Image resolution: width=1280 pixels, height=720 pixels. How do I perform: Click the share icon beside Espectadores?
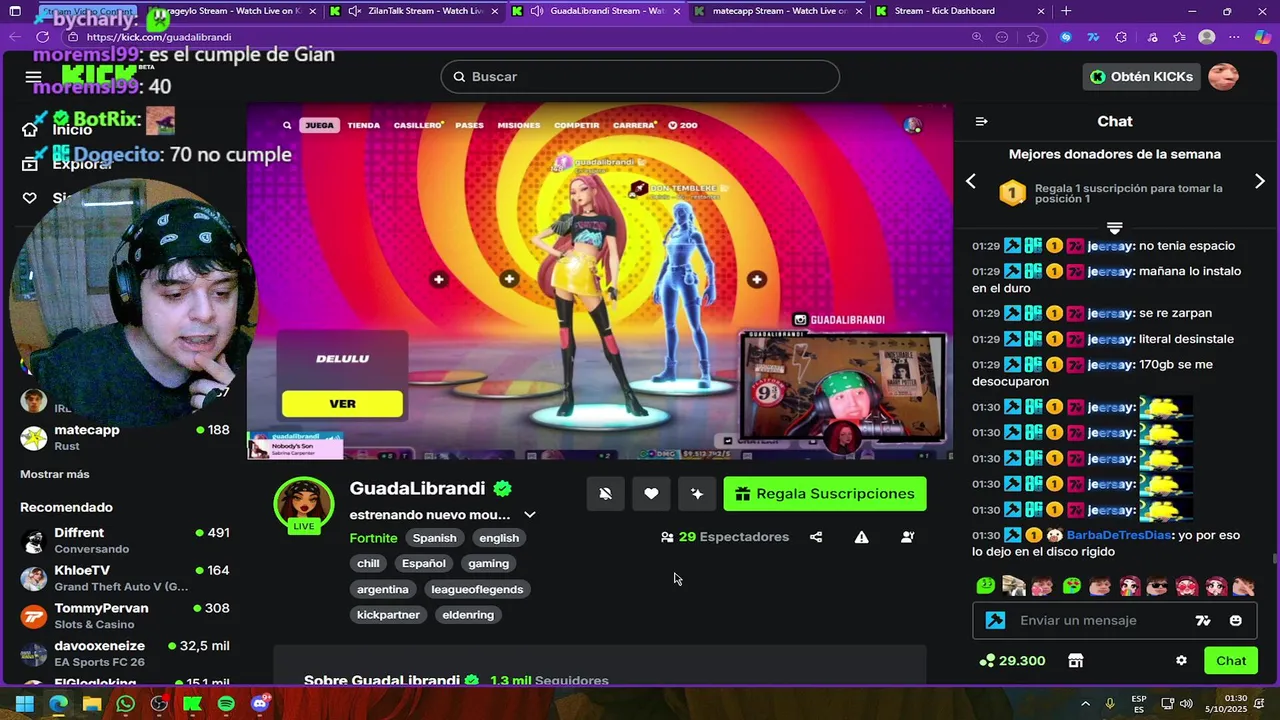coord(816,537)
